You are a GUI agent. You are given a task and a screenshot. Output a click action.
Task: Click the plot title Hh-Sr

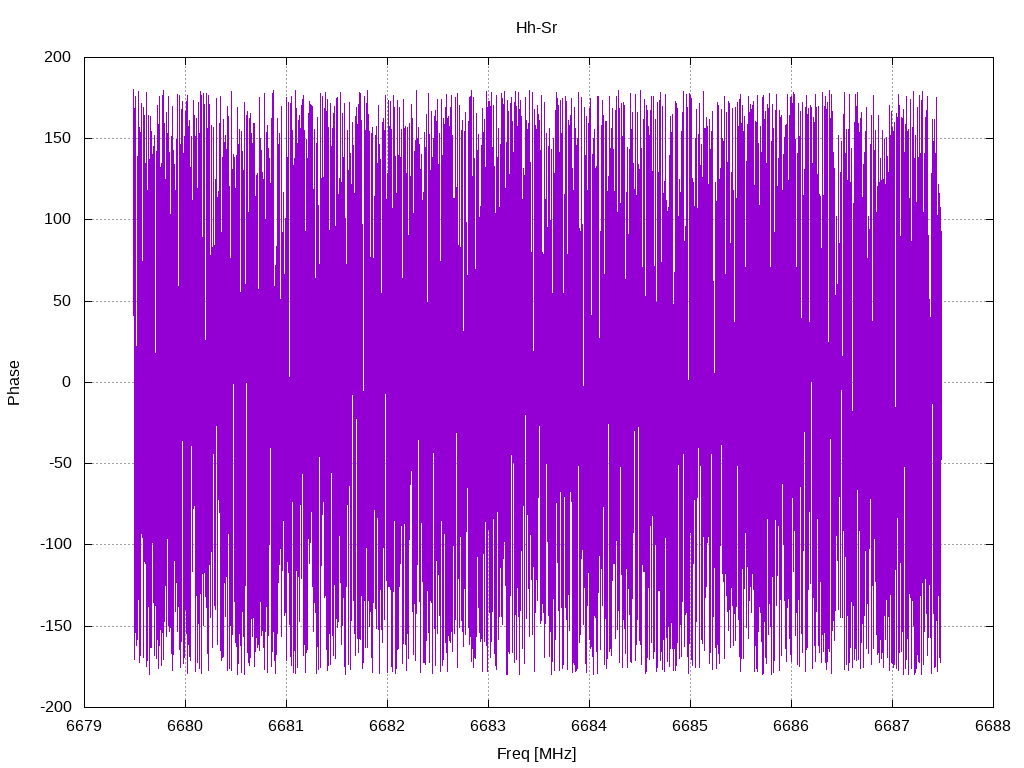pos(536,27)
